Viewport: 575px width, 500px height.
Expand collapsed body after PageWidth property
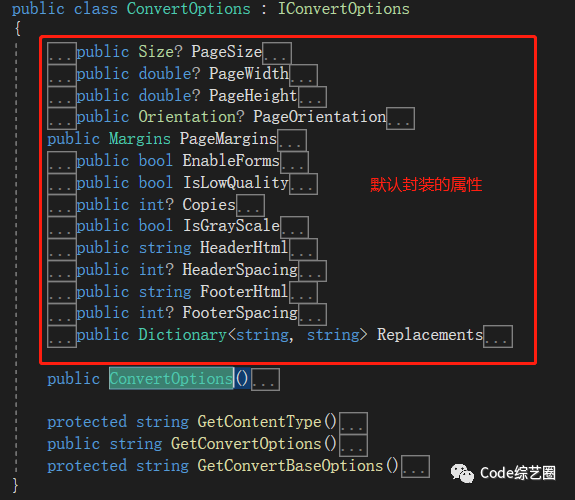pos(303,75)
